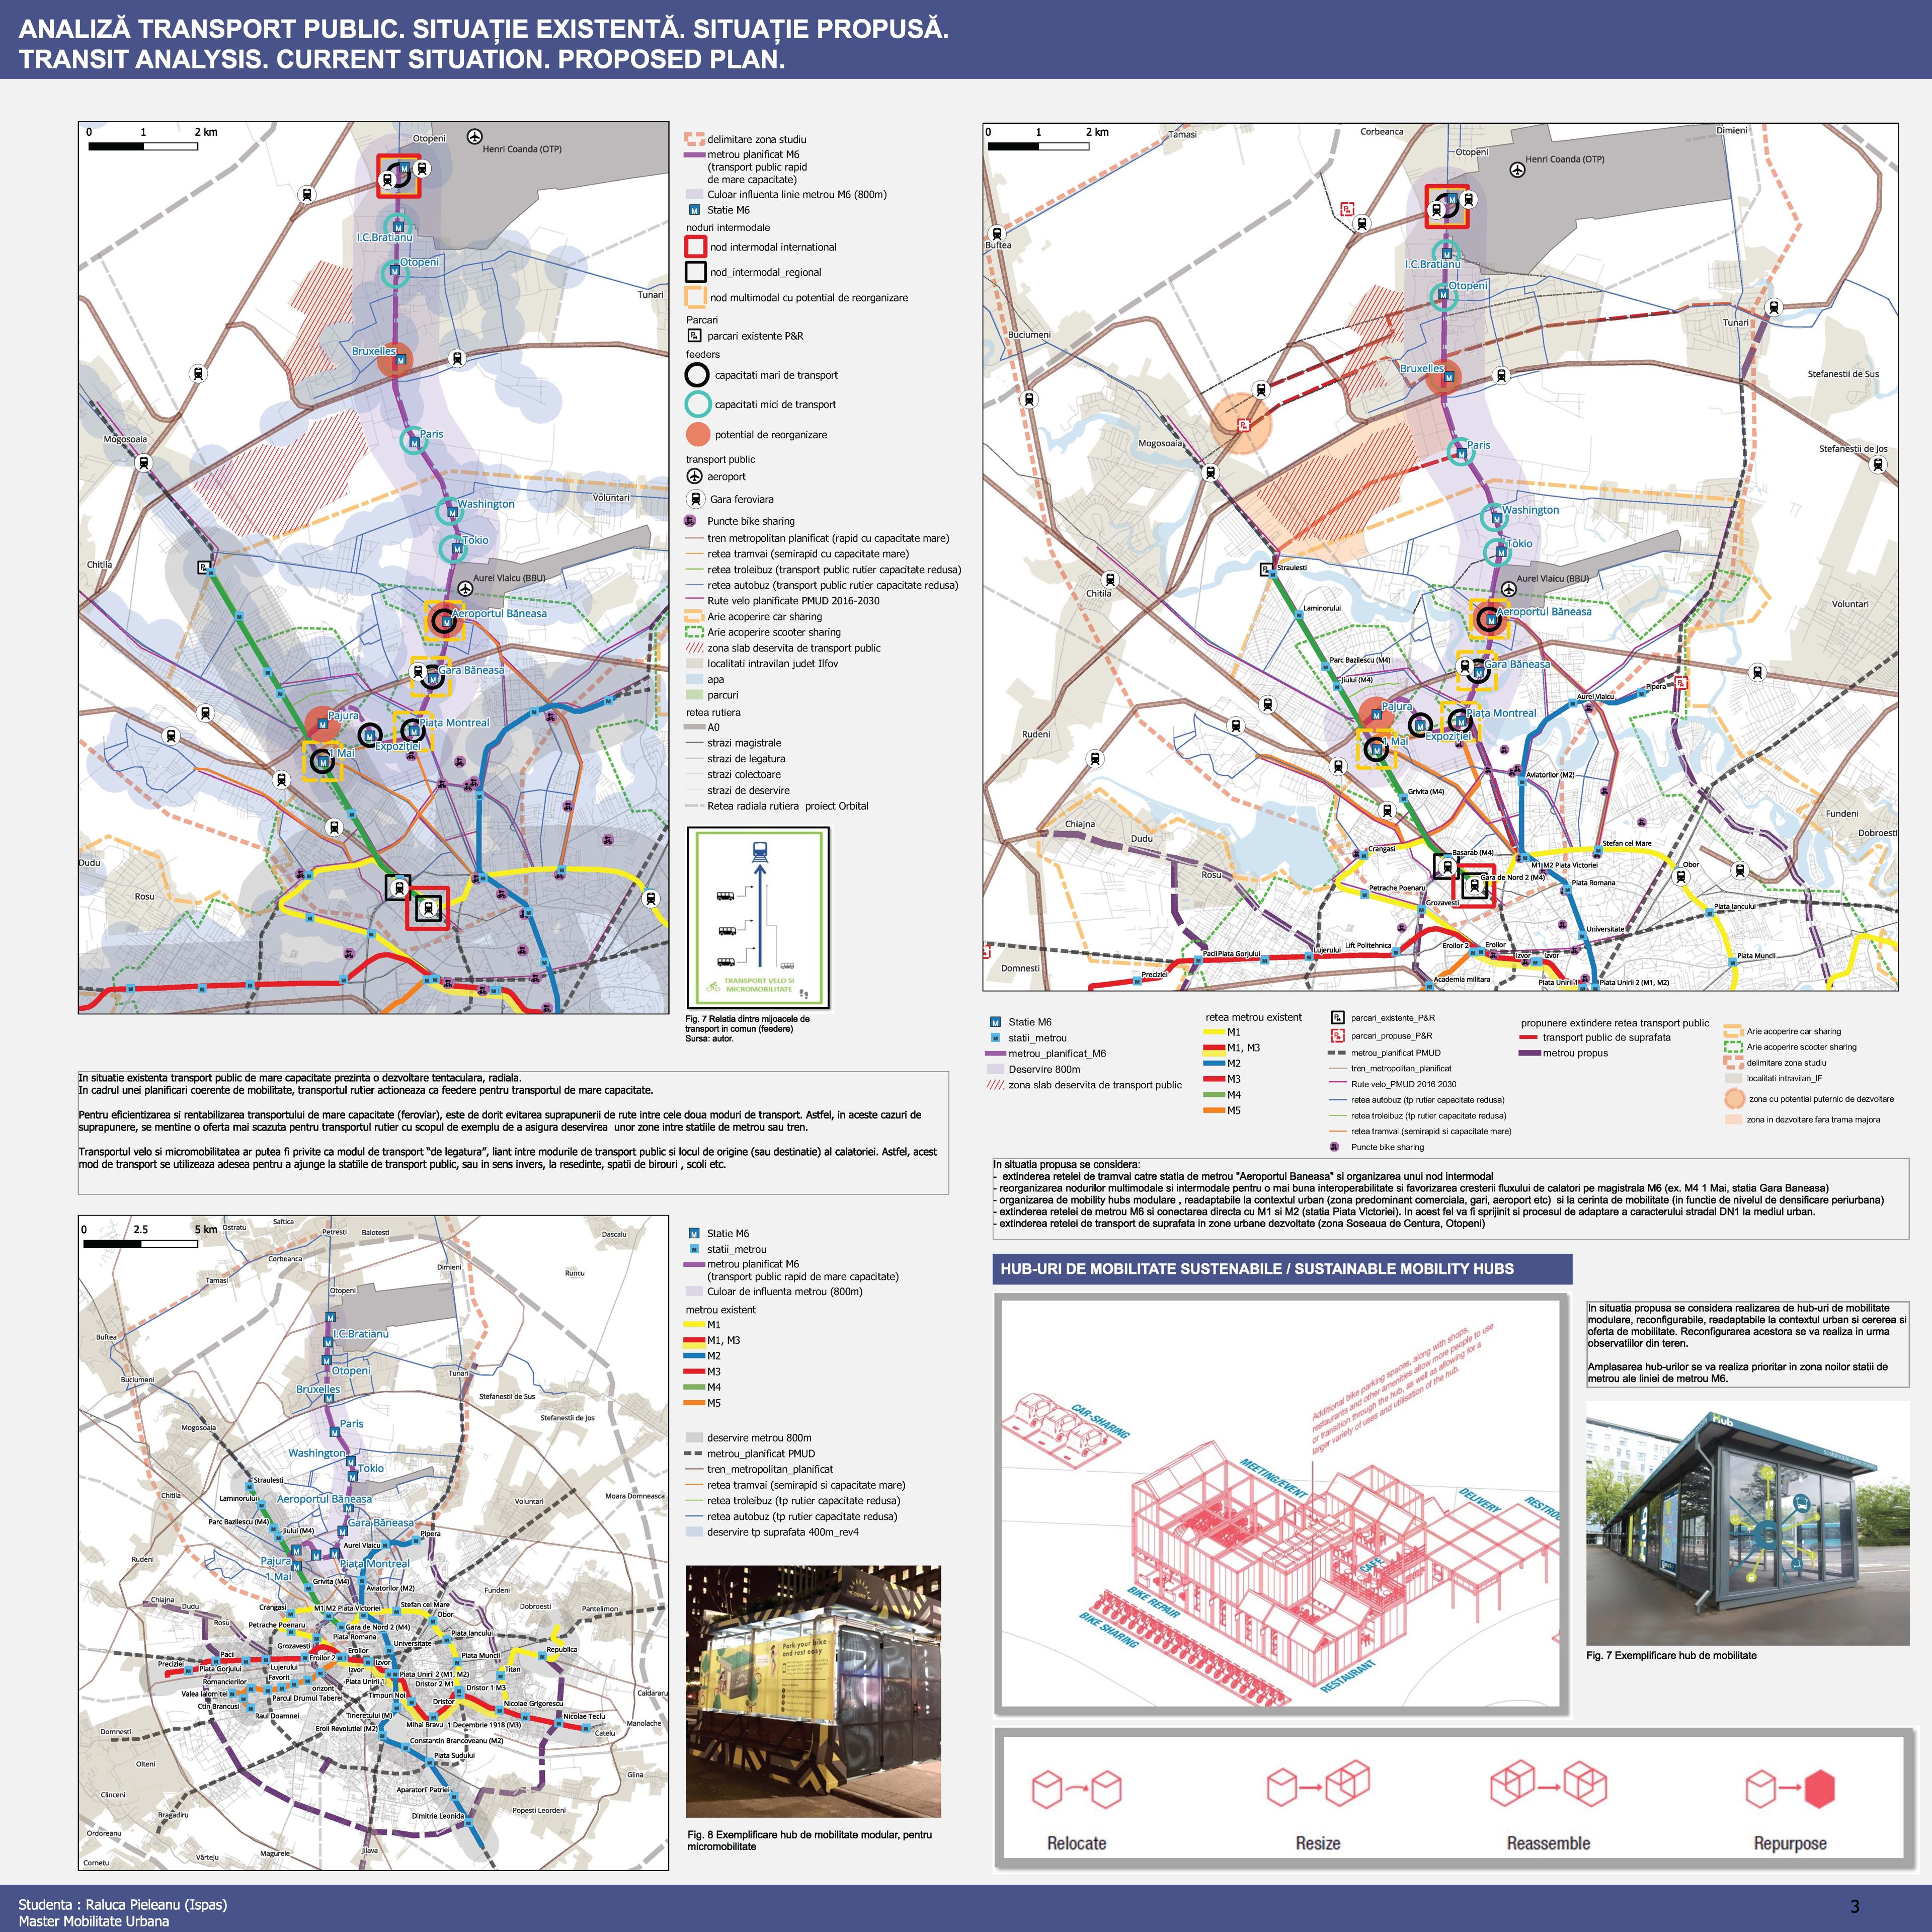Click the red 'nod intermodal international' square icon
The height and width of the screenshot is (1932, 1932).
(696, 247)
